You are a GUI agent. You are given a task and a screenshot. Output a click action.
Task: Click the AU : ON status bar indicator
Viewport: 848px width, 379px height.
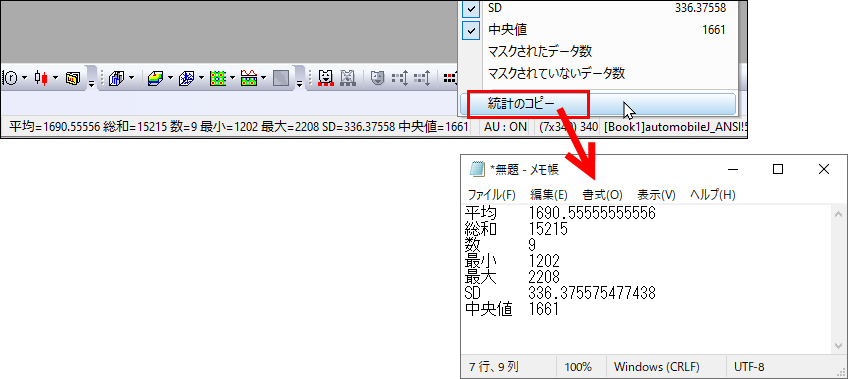pyautogui.click(x=506, y=128)
